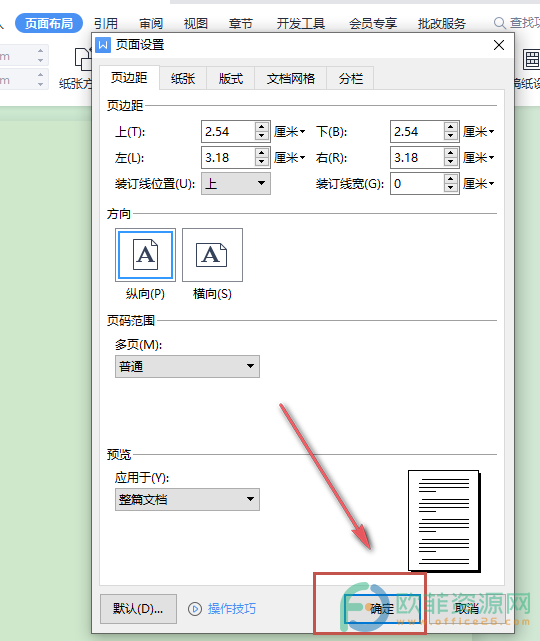Screen dimensions: 540x641
Task: Switch to the 版式 tab
Action: tap(231, 78)
